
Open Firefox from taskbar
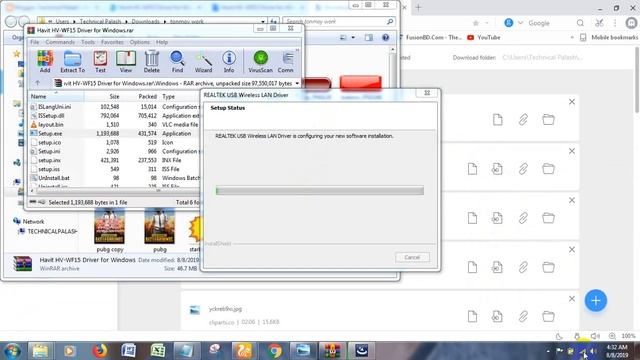99,351
